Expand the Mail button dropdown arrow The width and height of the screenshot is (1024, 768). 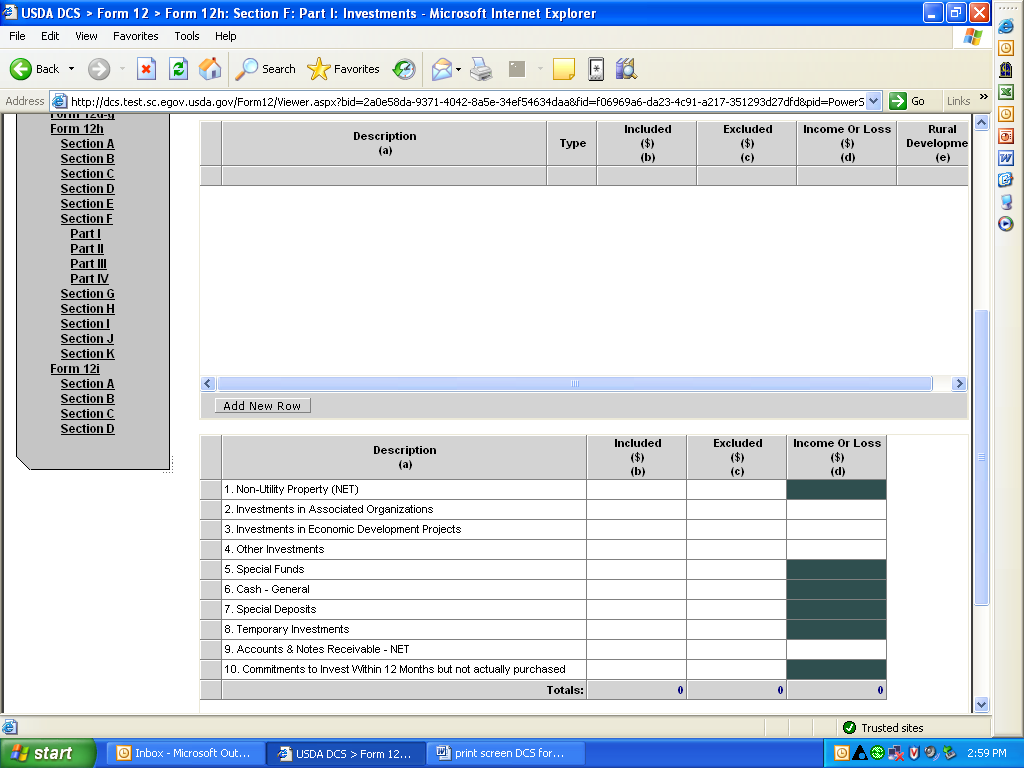point(459,69)
